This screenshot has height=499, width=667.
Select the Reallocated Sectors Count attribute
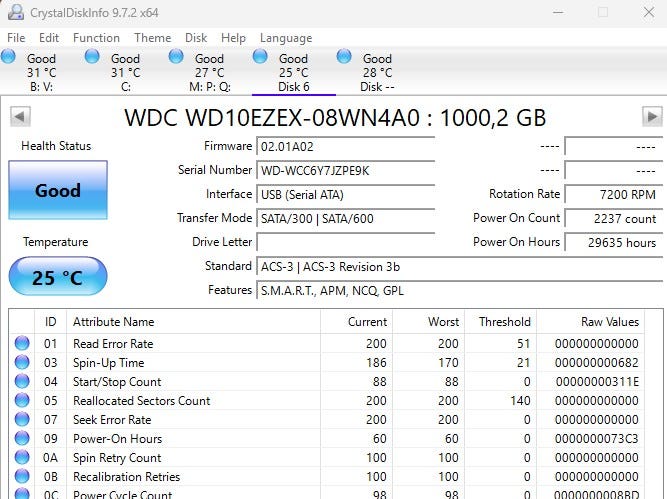tap(142, 400)
